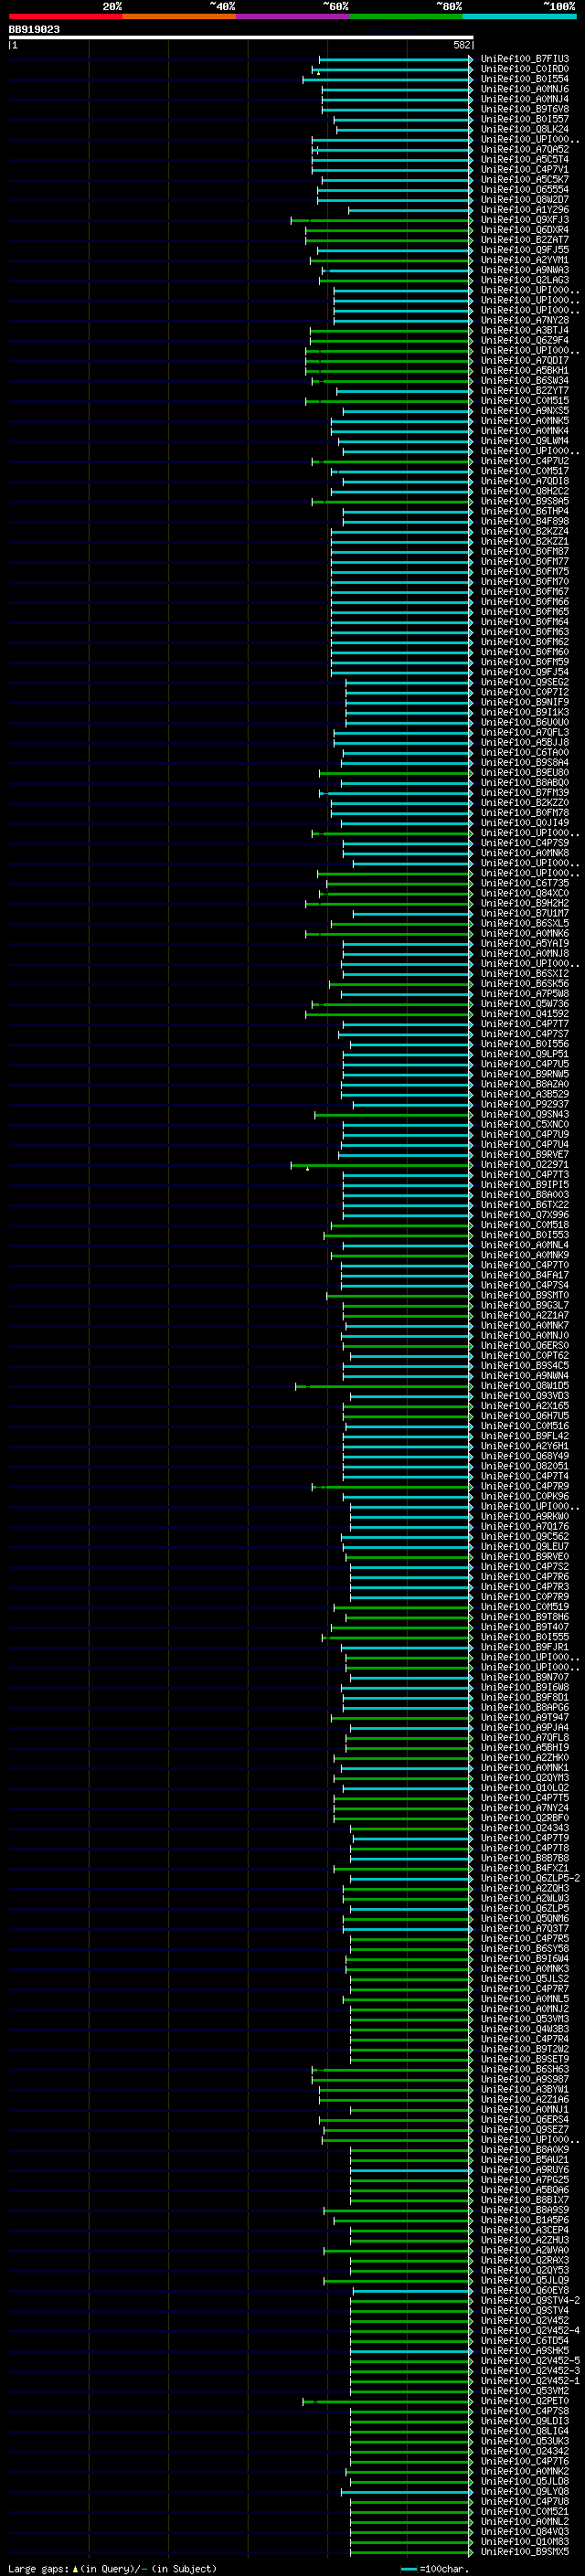Click the green alignment bar for UniRef100_Q8W1D5
The height and width of the screenshot is (2576, 585).
tap(383, 1386)
